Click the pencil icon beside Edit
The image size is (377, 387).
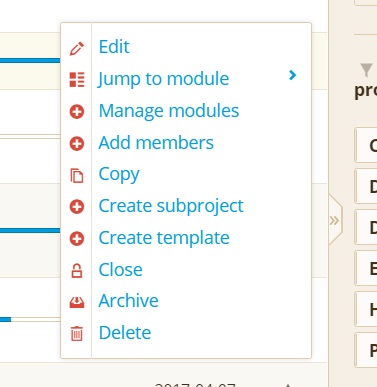77,48
